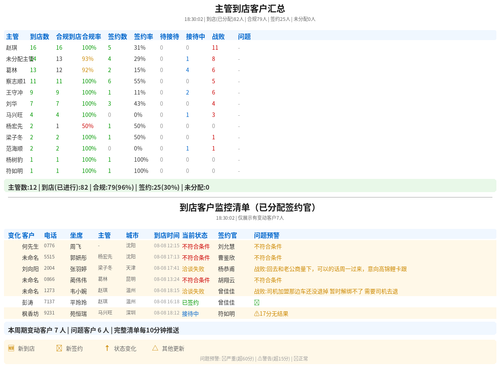The height and width of the screenshot is (381, 500).
Task: Click the 92% compliance rate value
Action: (88, 70)
